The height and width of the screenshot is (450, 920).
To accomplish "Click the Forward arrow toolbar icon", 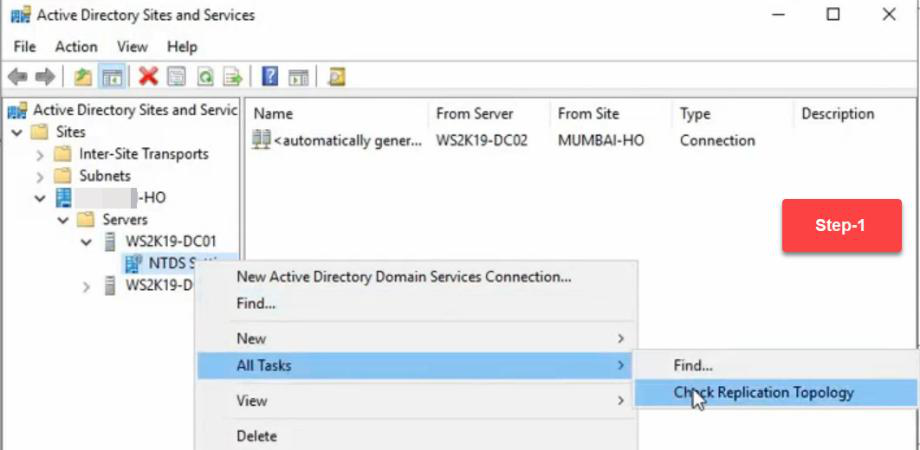I will [45, 76].
